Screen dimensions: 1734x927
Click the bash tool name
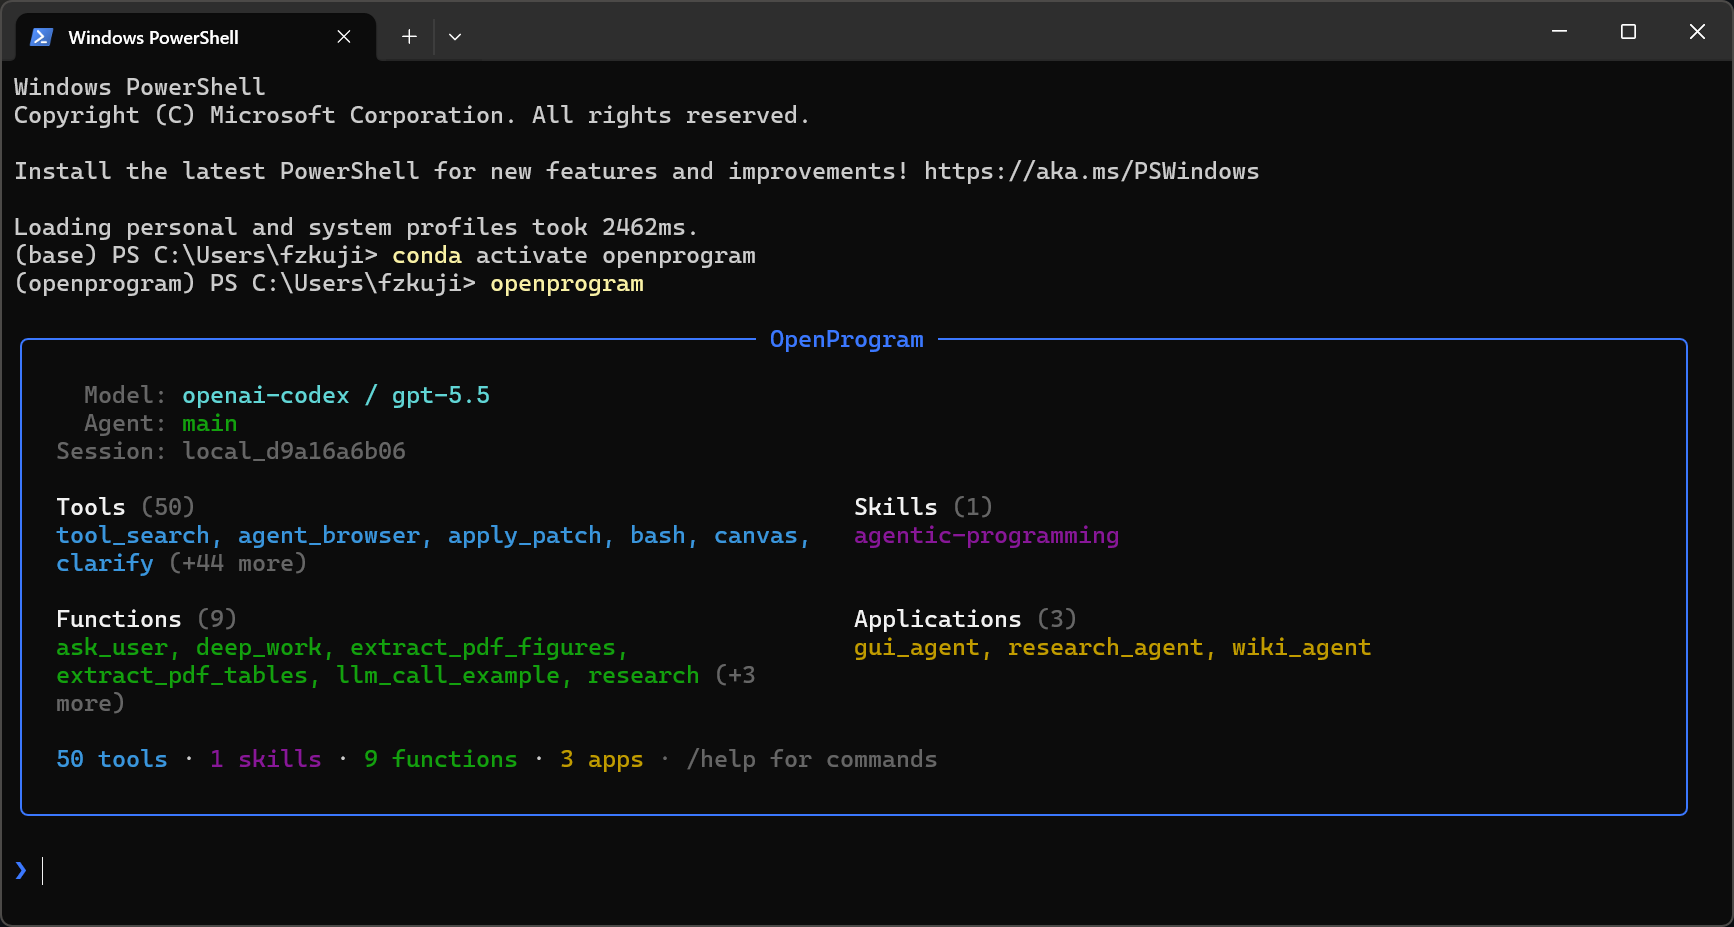click(658, 535)
